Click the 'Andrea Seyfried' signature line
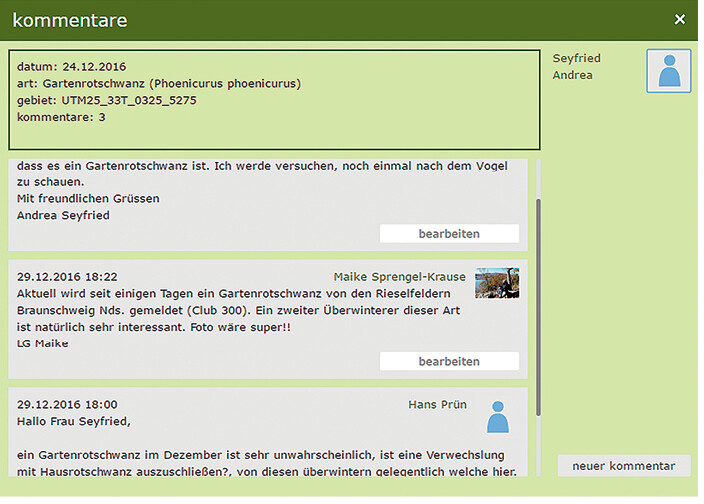Viewport: 704px width, 504px height. pos(63,215)
